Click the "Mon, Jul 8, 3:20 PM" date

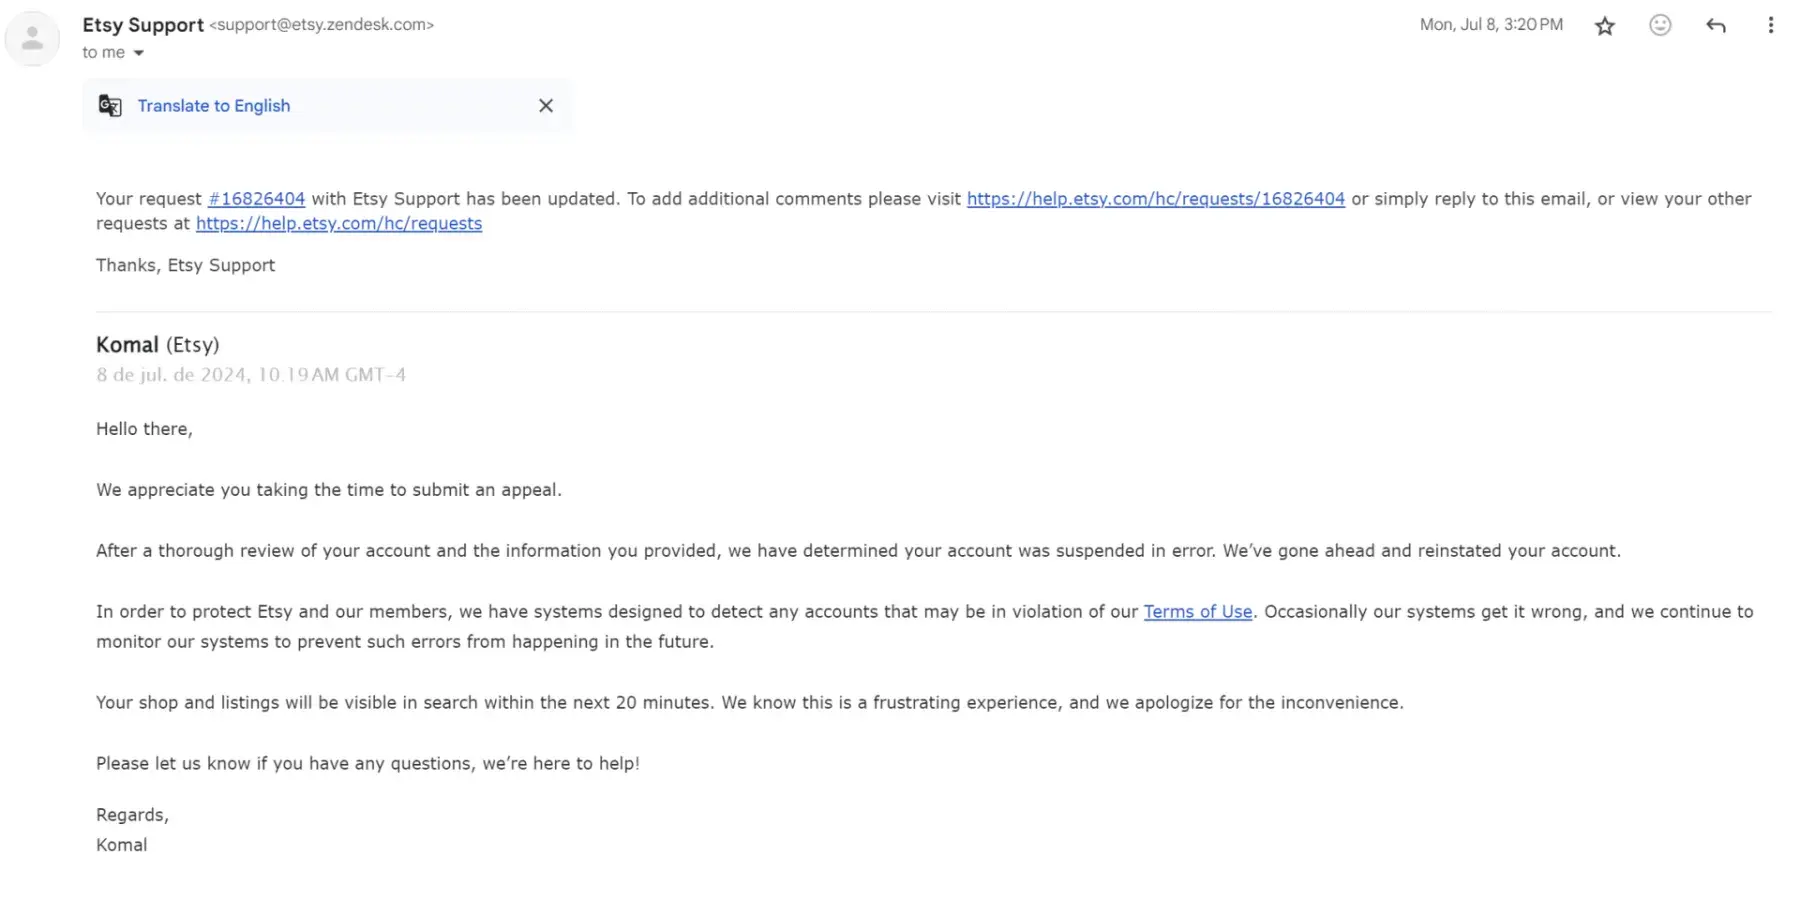[1491, 25]
